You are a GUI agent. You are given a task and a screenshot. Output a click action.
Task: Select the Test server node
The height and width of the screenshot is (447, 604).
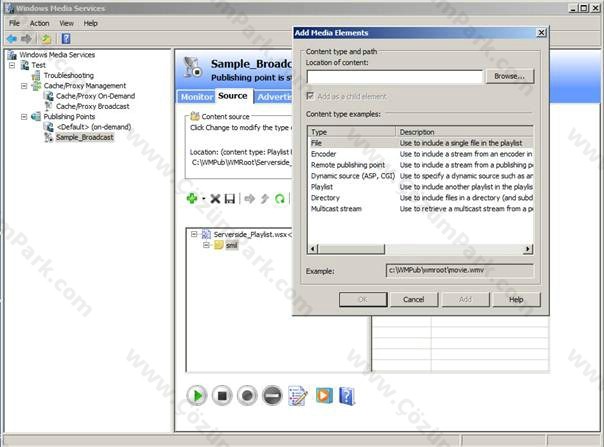click(39, 65)
